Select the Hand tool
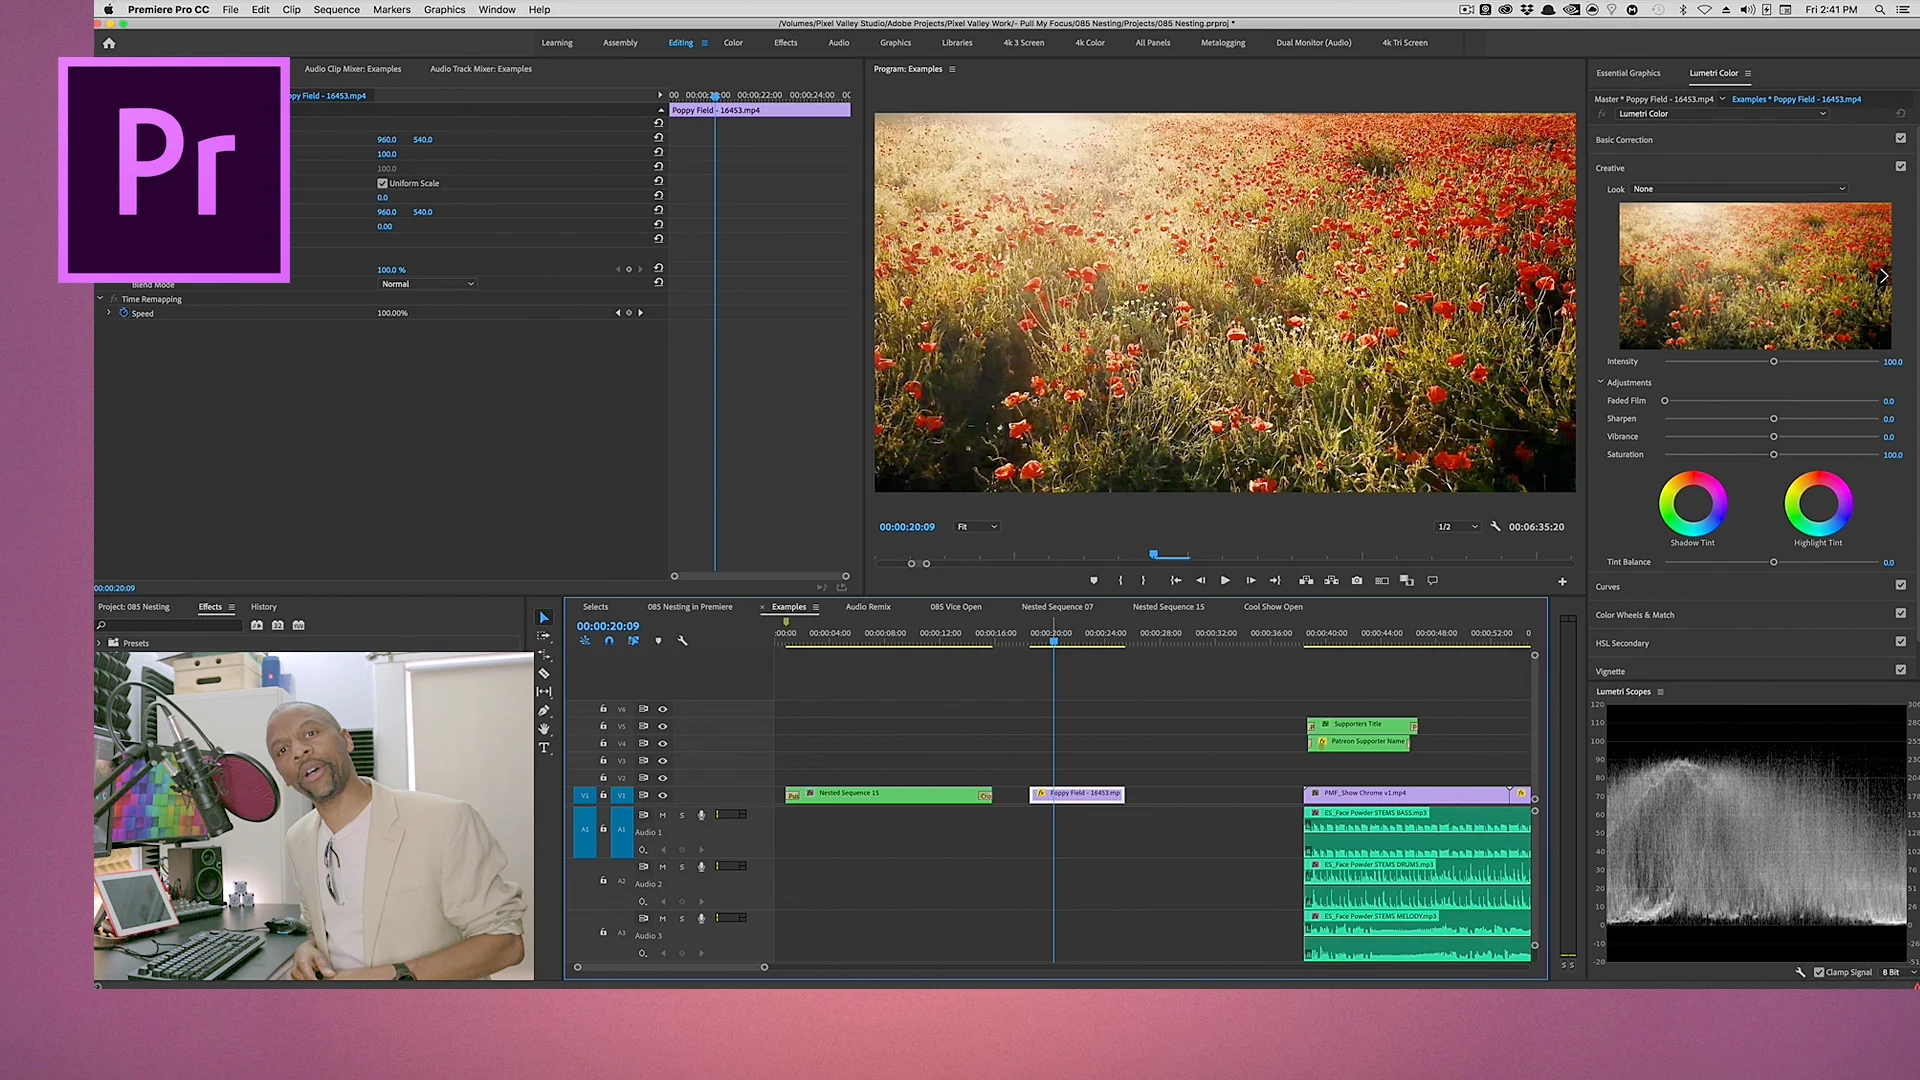Viewport: 1920px width, 1080px height. (544, 729)
